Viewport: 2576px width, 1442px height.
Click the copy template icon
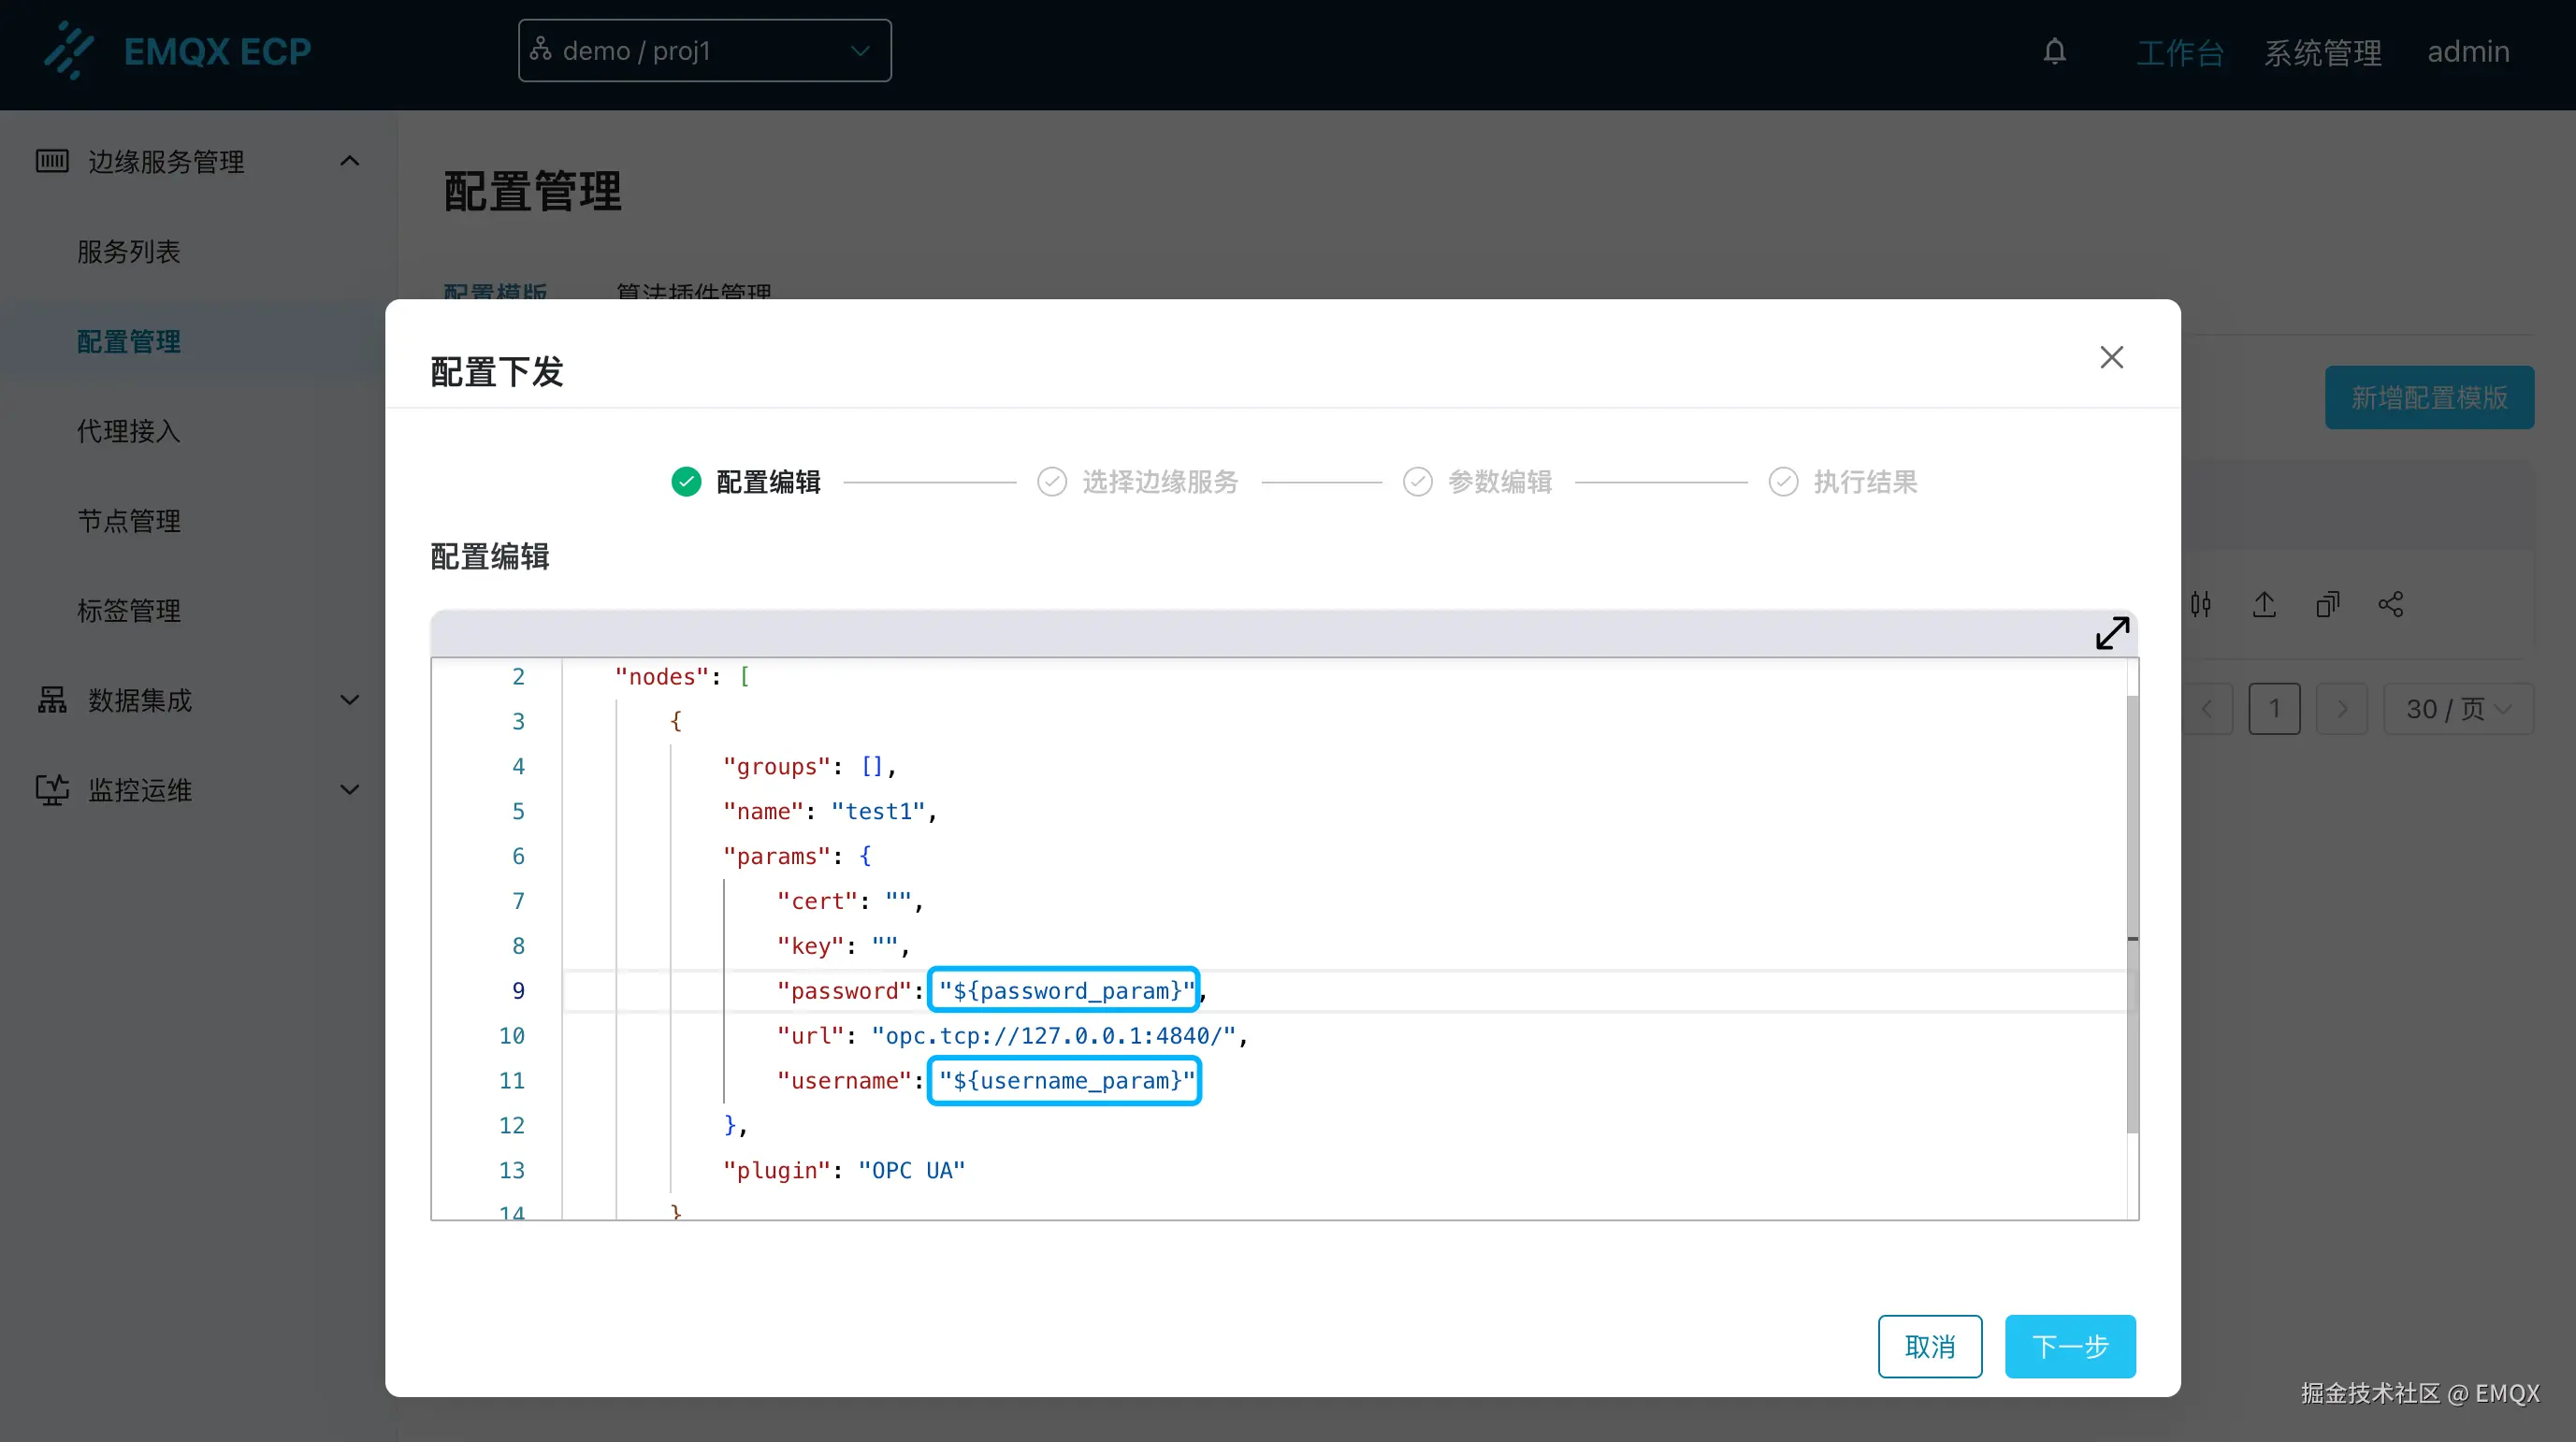pyautogui.click(x=2327, y=604)
